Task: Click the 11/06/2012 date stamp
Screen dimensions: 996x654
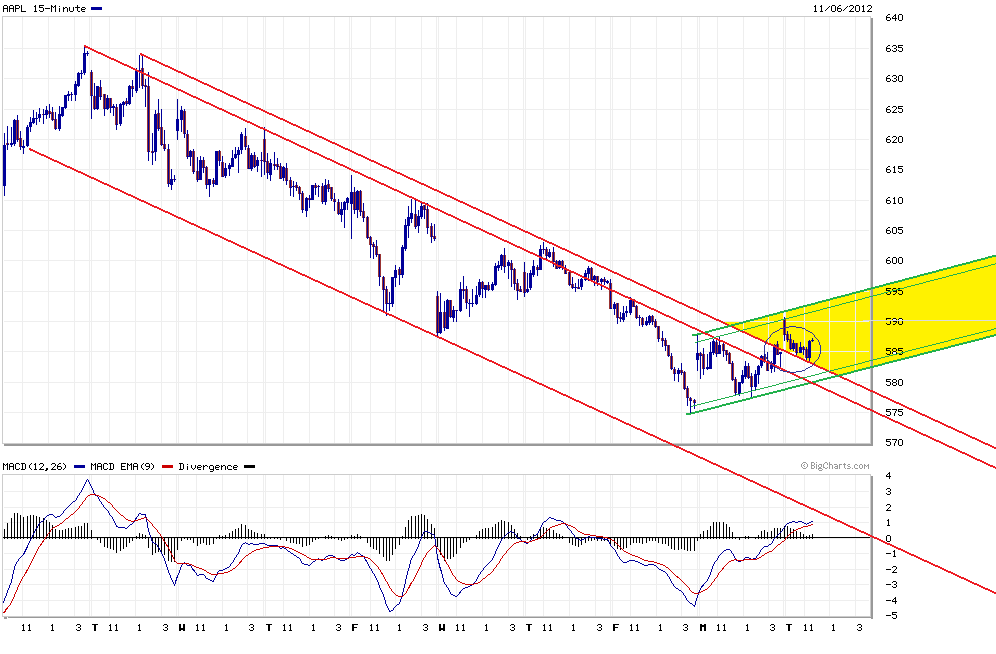Action: point(842,7)
